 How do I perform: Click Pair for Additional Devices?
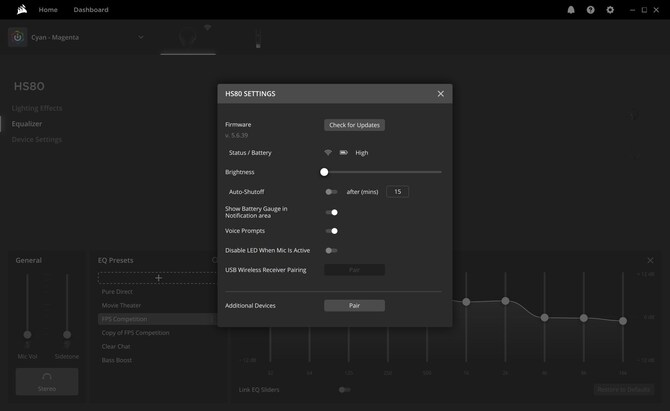pyautogui.click(x=354, y=305)
